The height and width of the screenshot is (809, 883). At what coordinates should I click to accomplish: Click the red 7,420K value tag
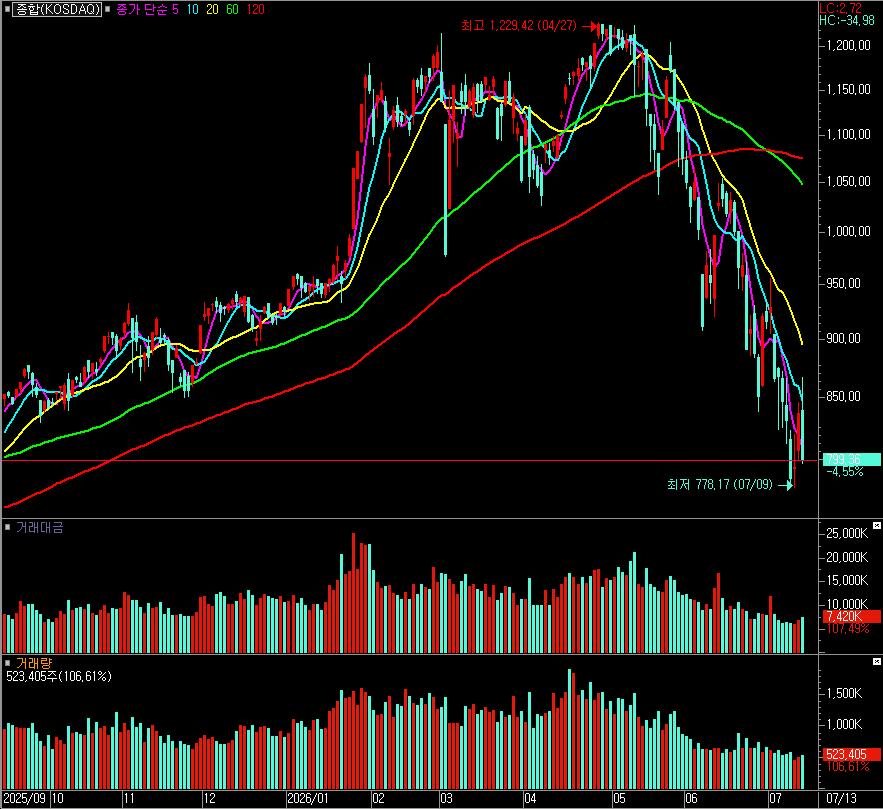851,616
